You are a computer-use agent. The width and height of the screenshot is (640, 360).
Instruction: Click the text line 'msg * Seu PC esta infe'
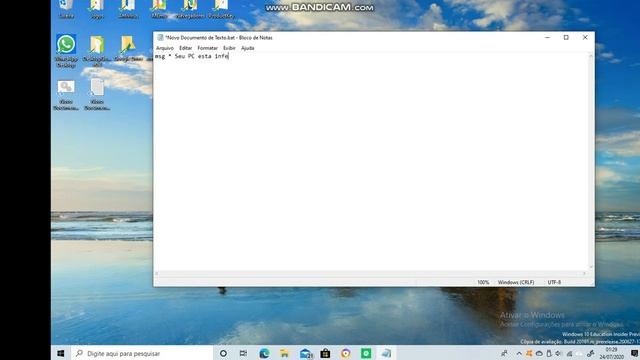click(x=191, y=56)
